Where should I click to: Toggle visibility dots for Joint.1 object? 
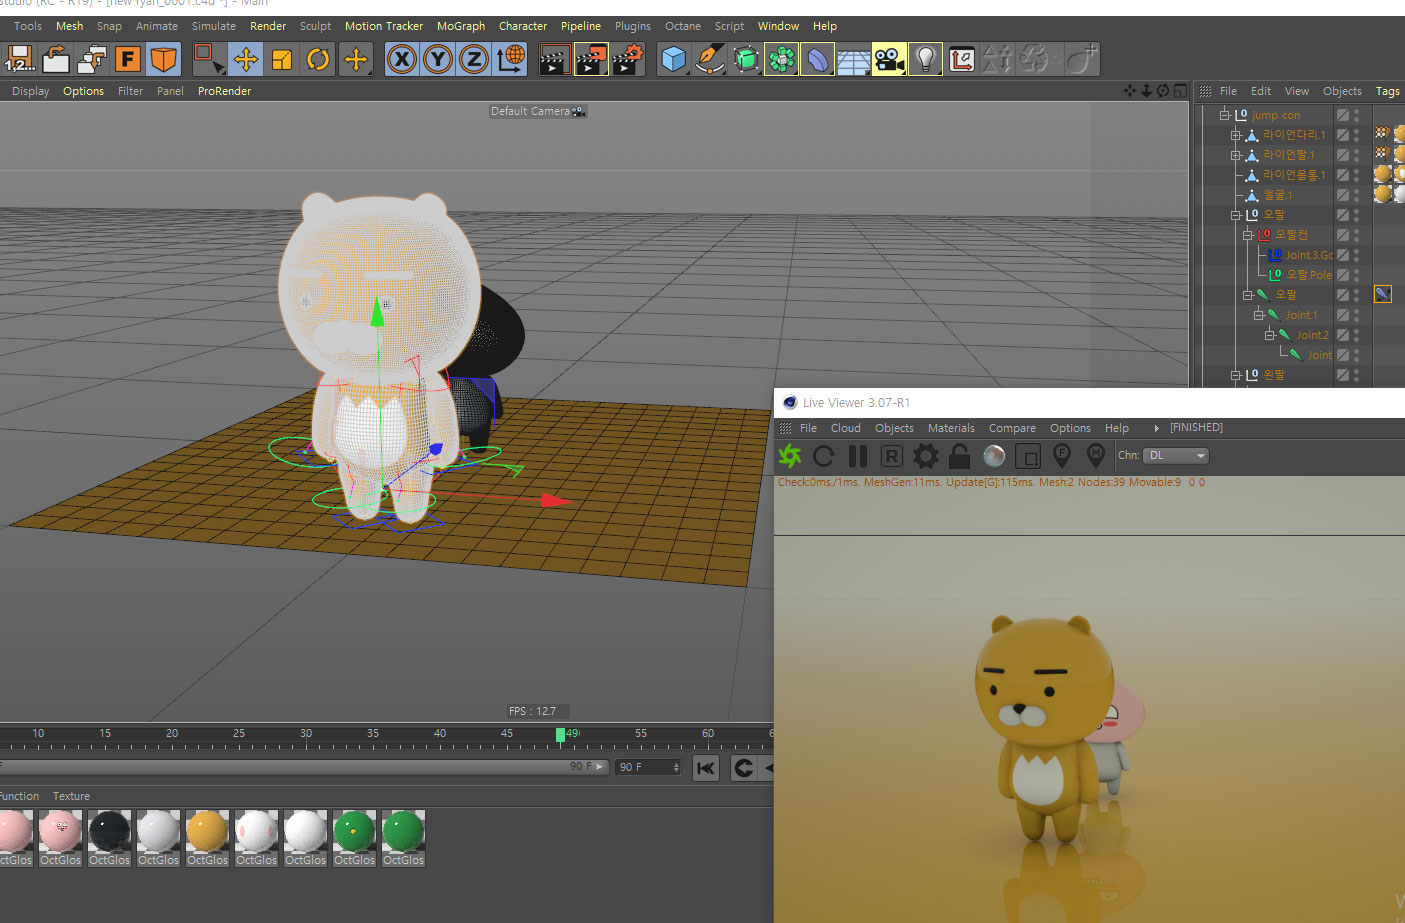click(x=1357, y=315)
